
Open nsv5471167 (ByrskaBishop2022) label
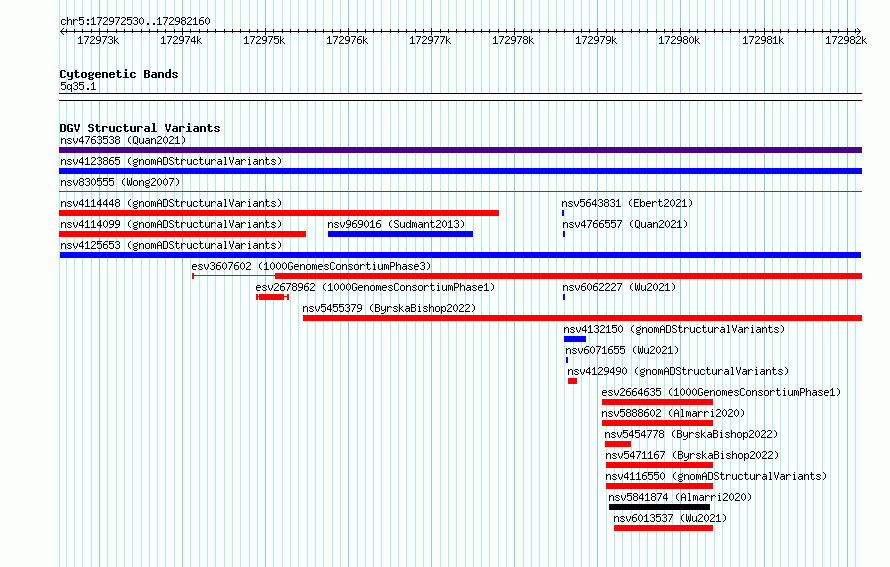pos(692,455)
